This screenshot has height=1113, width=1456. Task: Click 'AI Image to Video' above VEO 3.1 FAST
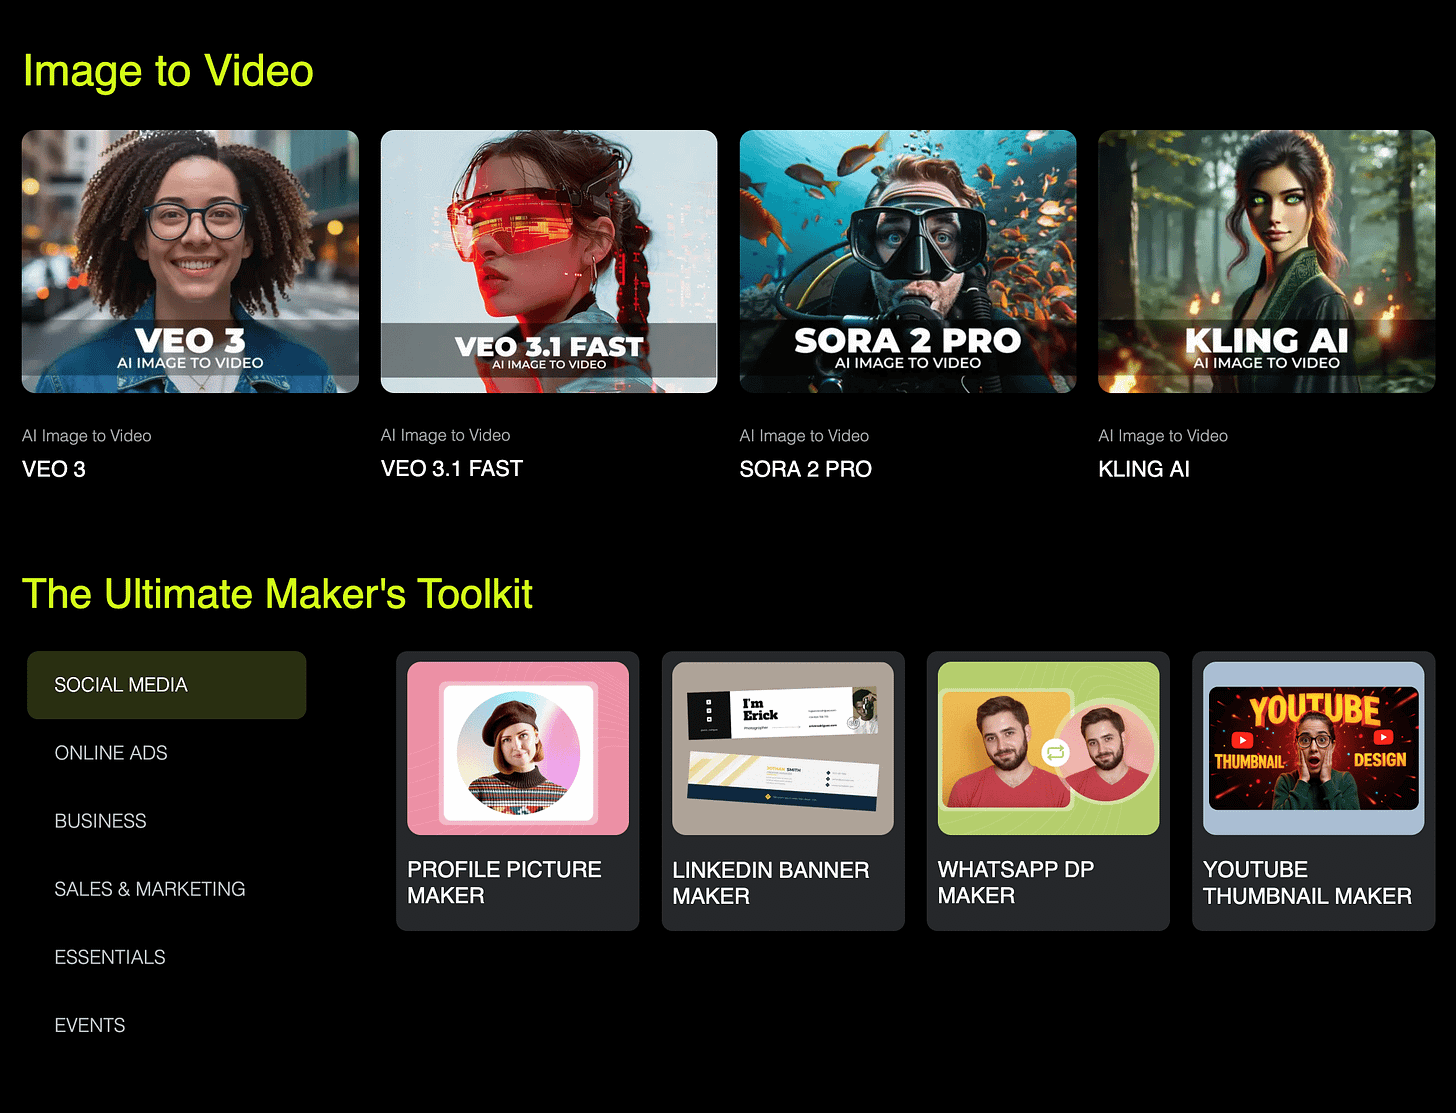tap(446, 435)
